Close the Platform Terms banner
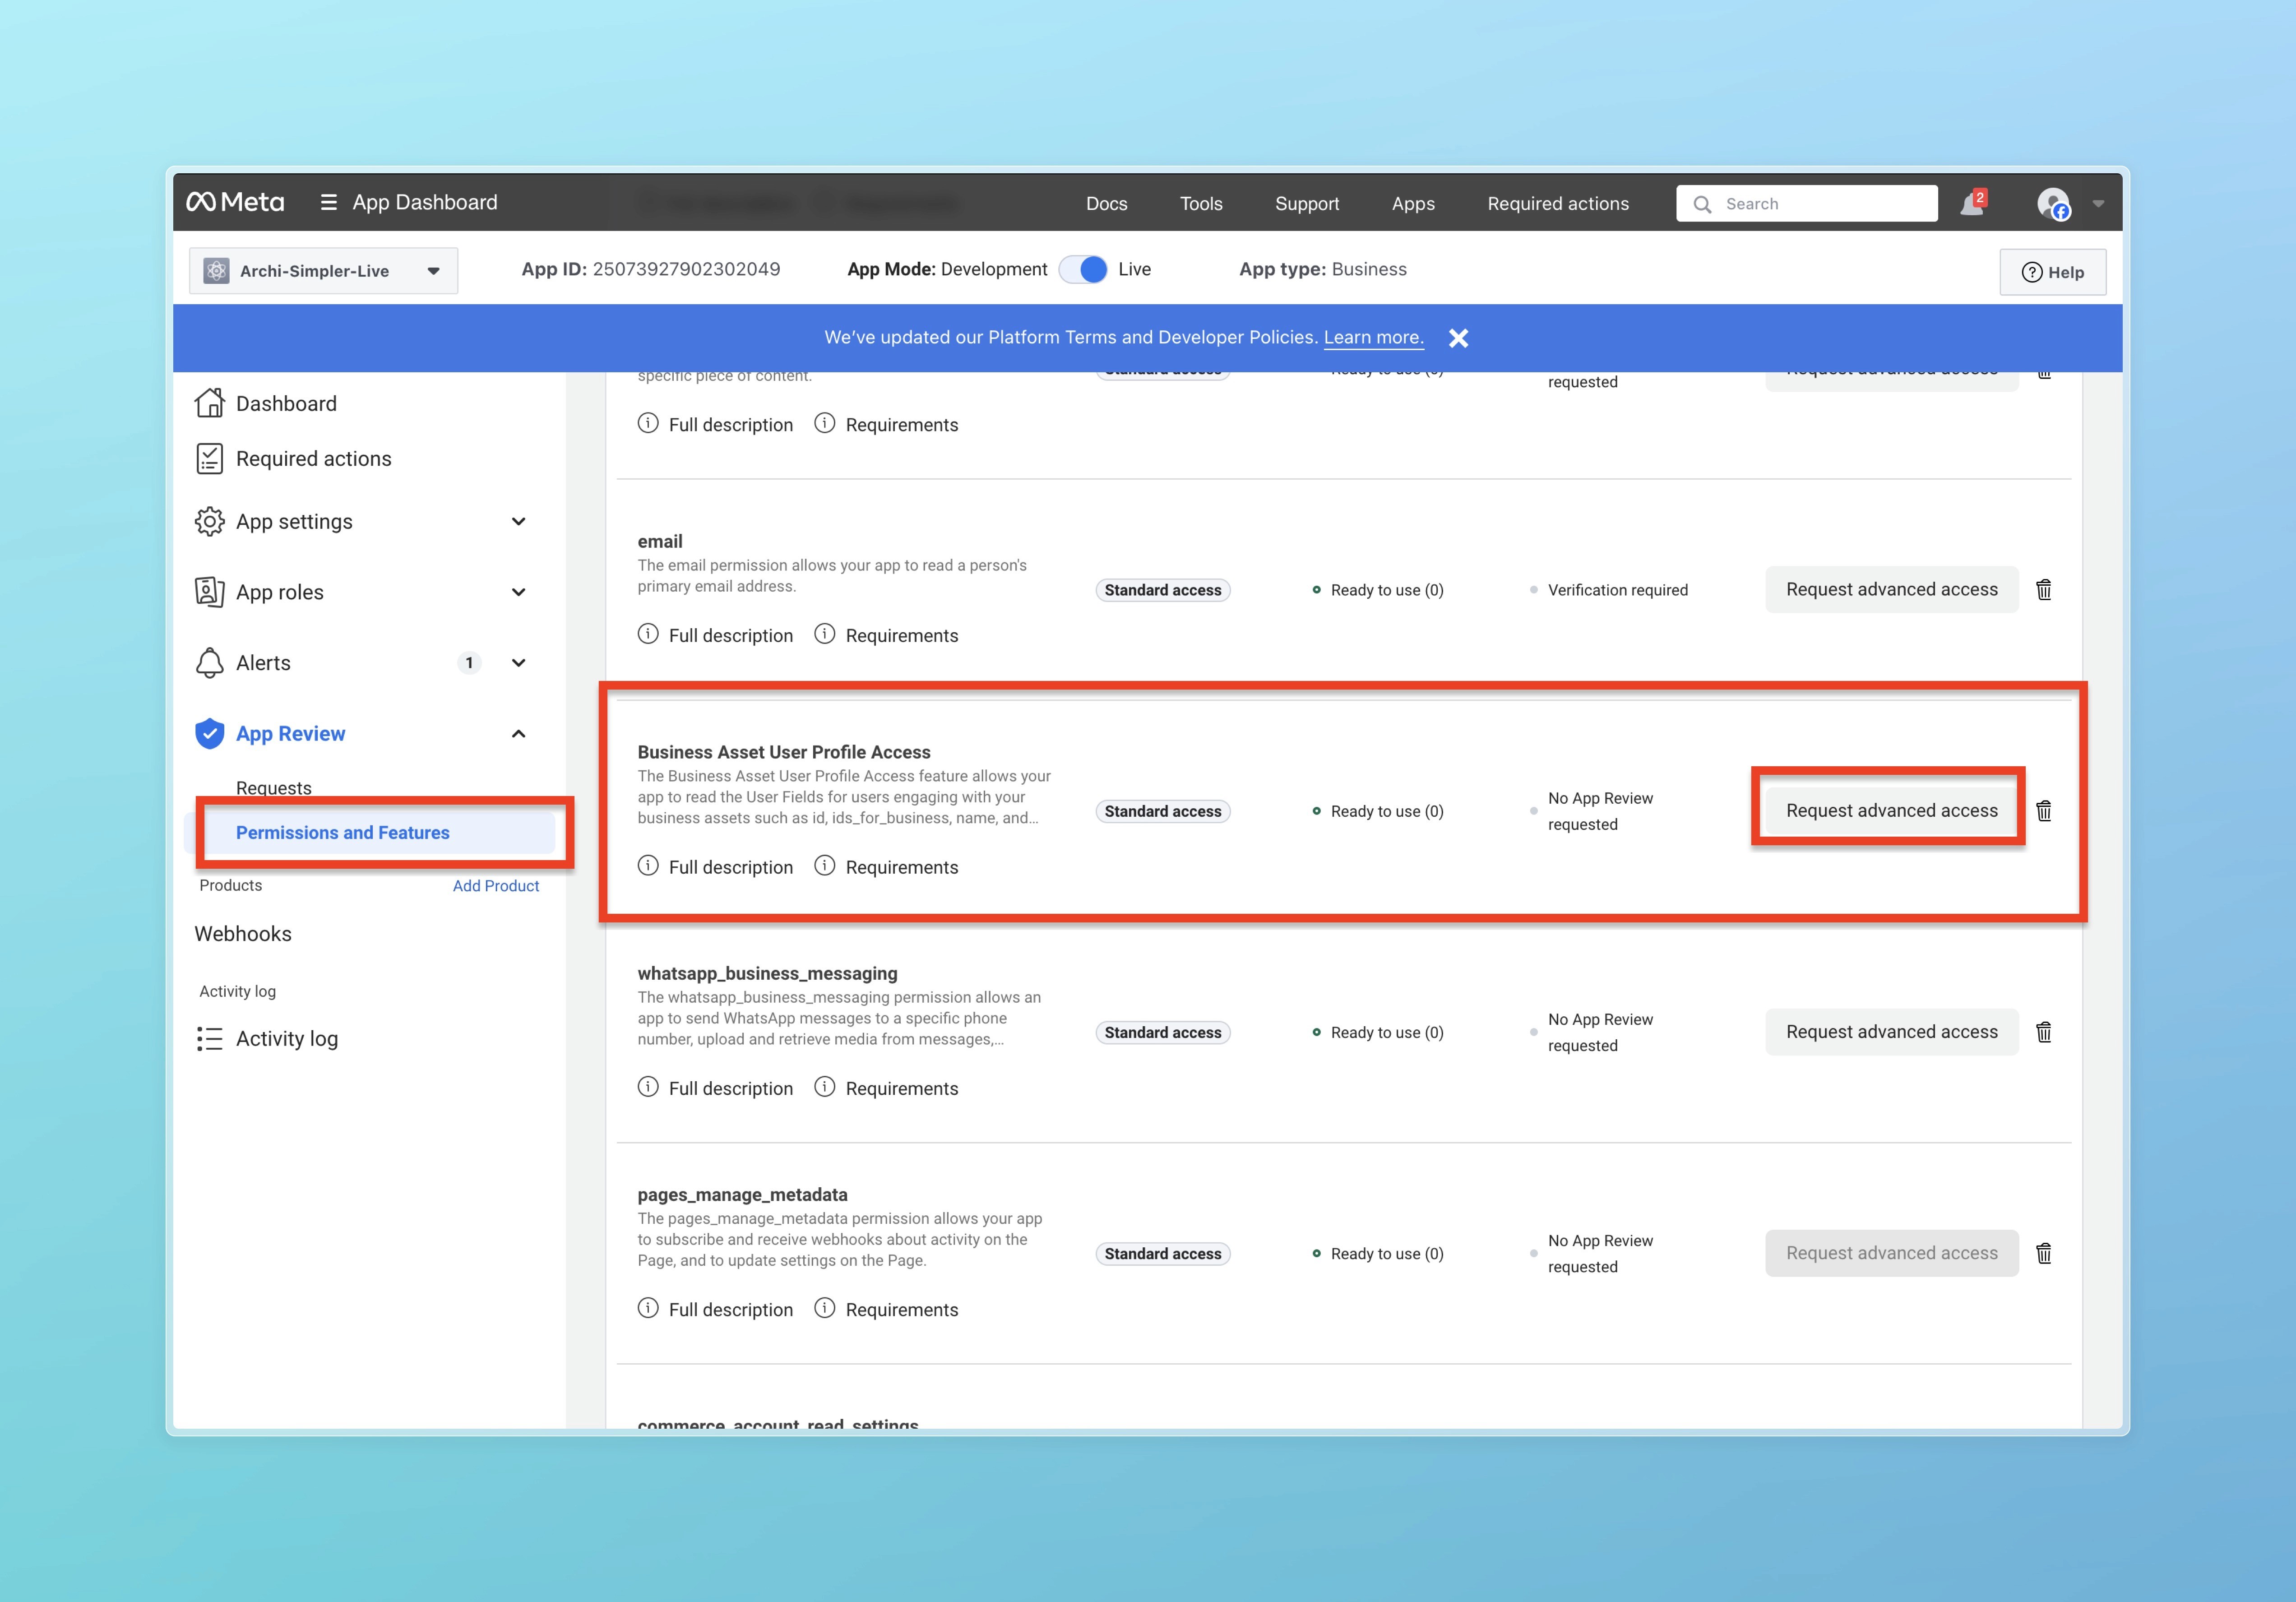 point(1458,338)
